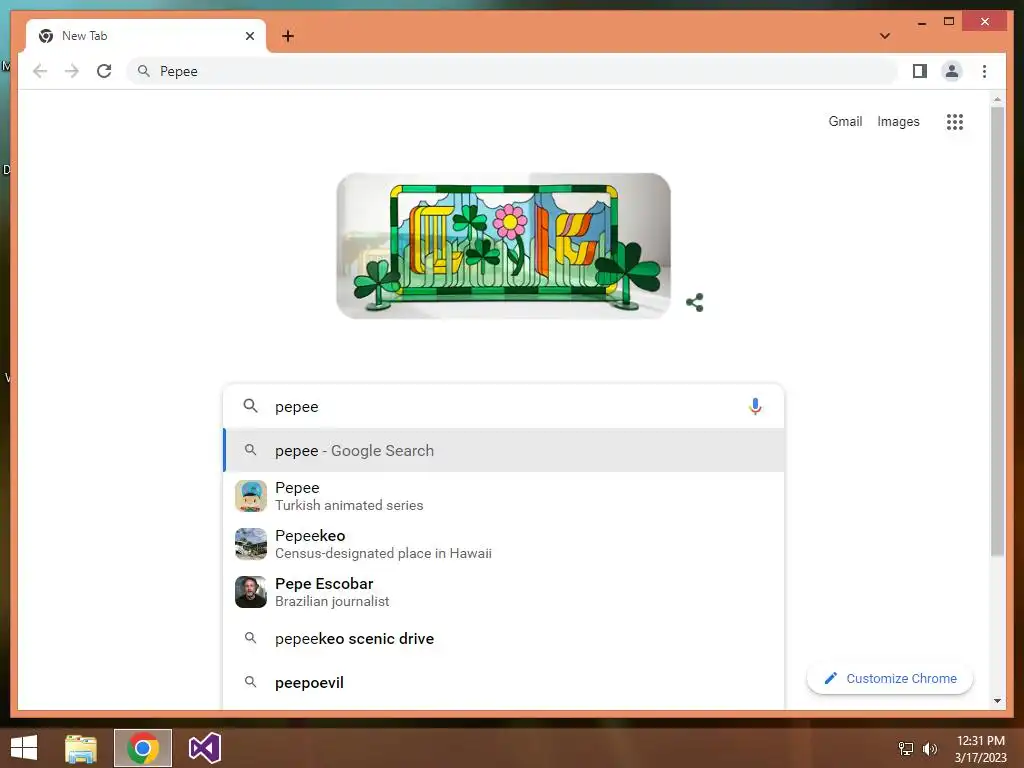This screenshot has width=1024, height=768.
Task: Expand the tab search dropdown chevron
Action: [x=885, y=36]
